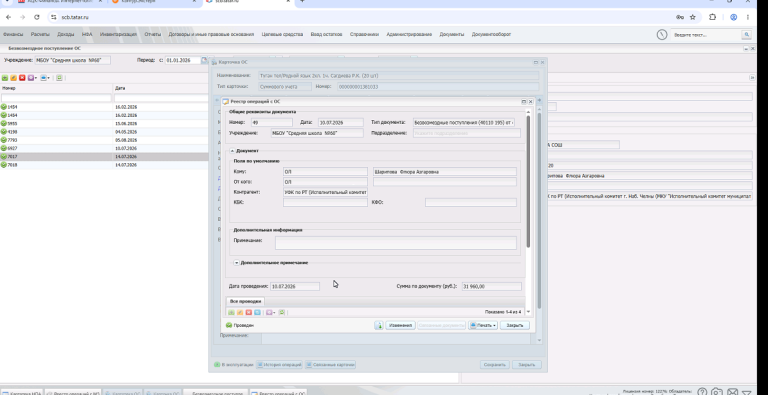
Task: Open the print dropdown arrow in main list toolbar
Action: (49, 78)
